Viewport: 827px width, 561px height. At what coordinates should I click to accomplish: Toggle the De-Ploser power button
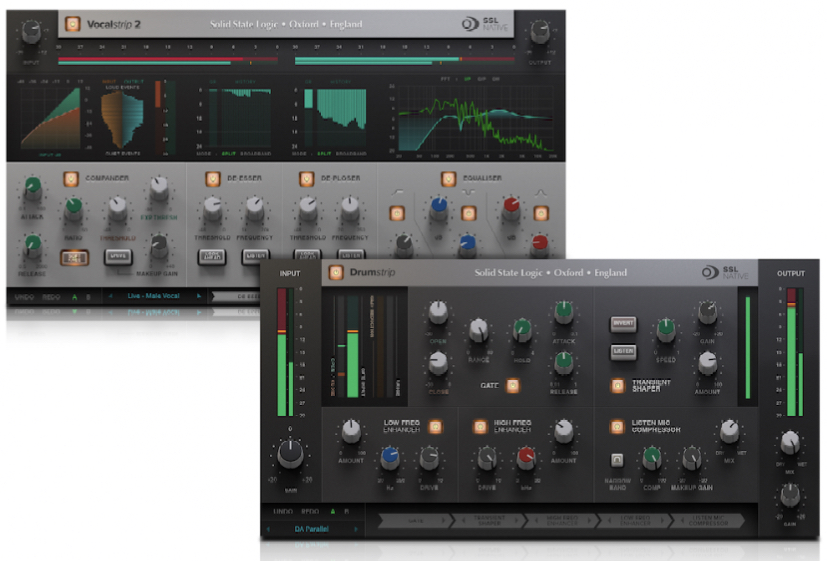tap(300, 179)
